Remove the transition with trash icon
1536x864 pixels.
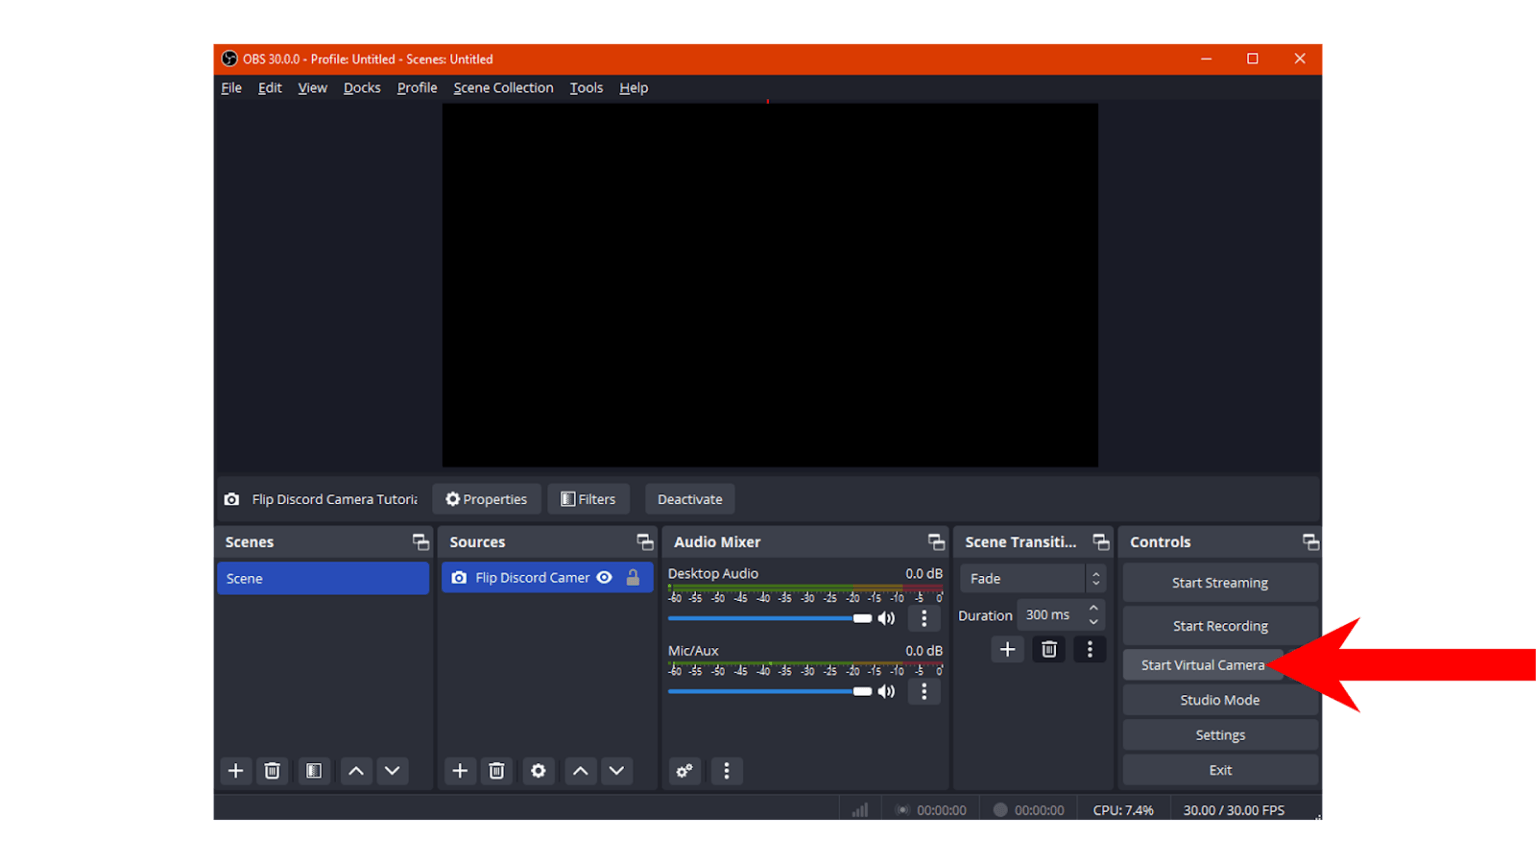tap(1048, 649)
